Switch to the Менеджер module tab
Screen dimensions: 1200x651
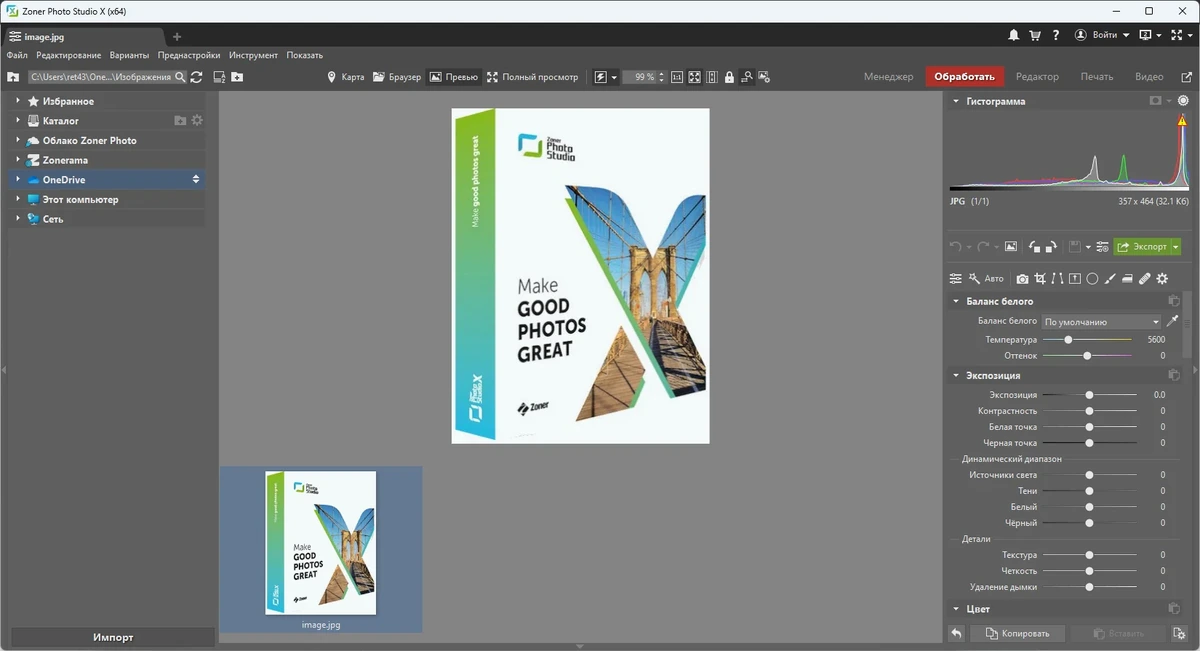(889, 77)
